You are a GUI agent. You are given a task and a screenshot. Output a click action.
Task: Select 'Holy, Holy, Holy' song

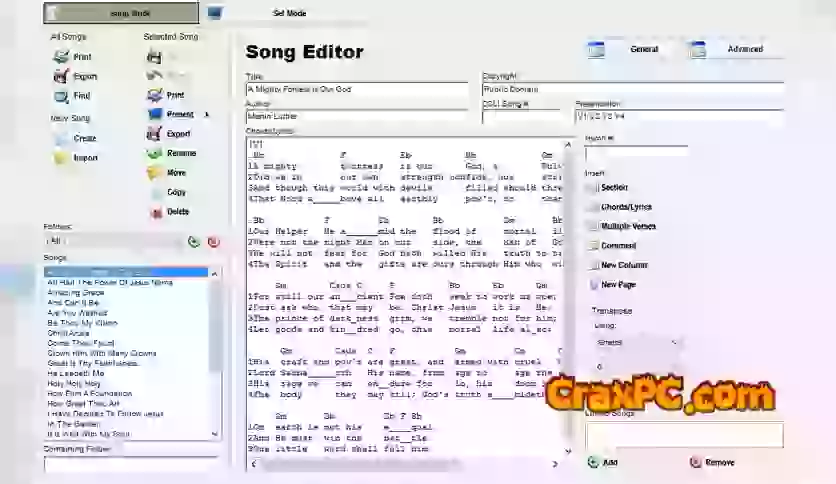tap(74, 384)
